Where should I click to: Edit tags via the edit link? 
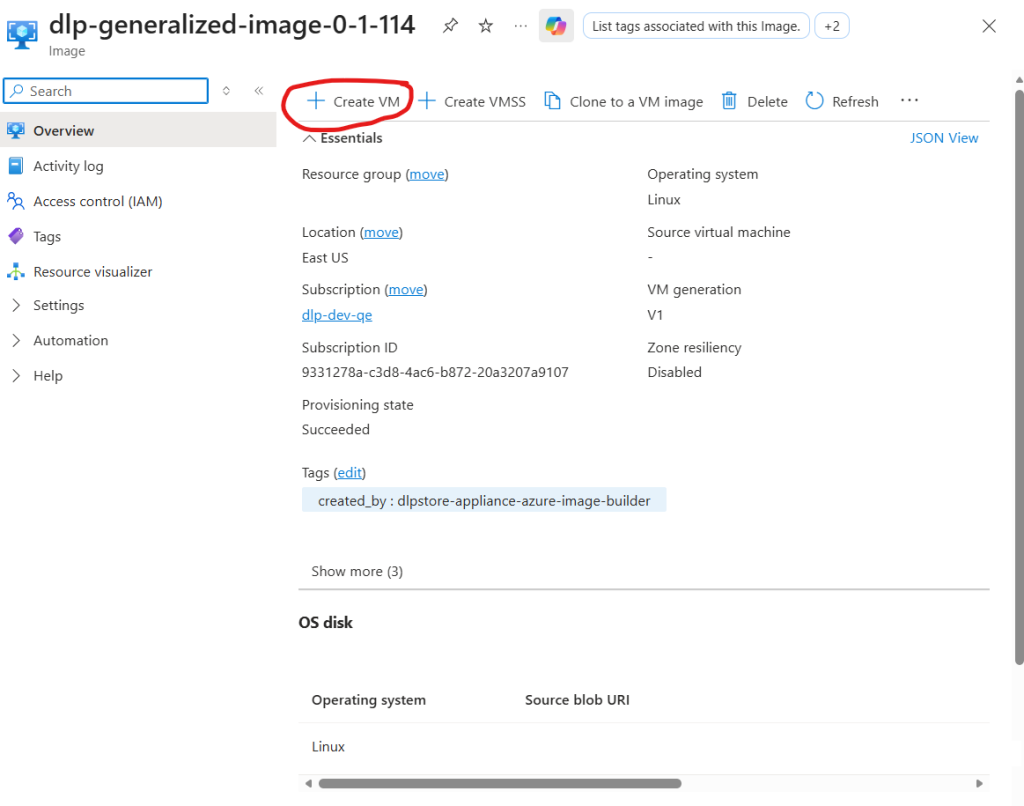point(350,472)
